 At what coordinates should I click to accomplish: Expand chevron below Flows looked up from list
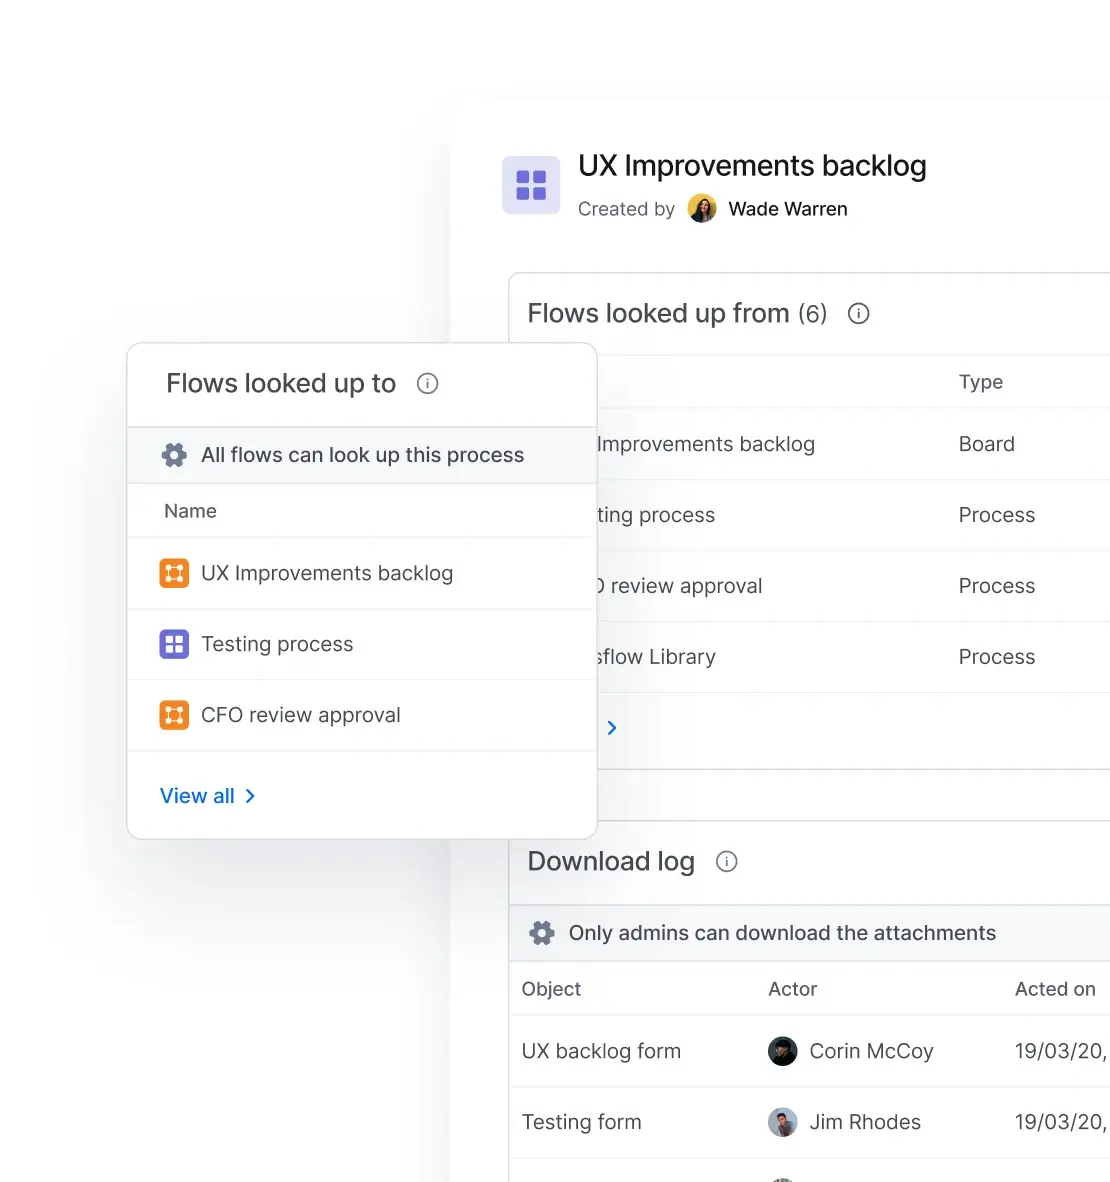612,728
